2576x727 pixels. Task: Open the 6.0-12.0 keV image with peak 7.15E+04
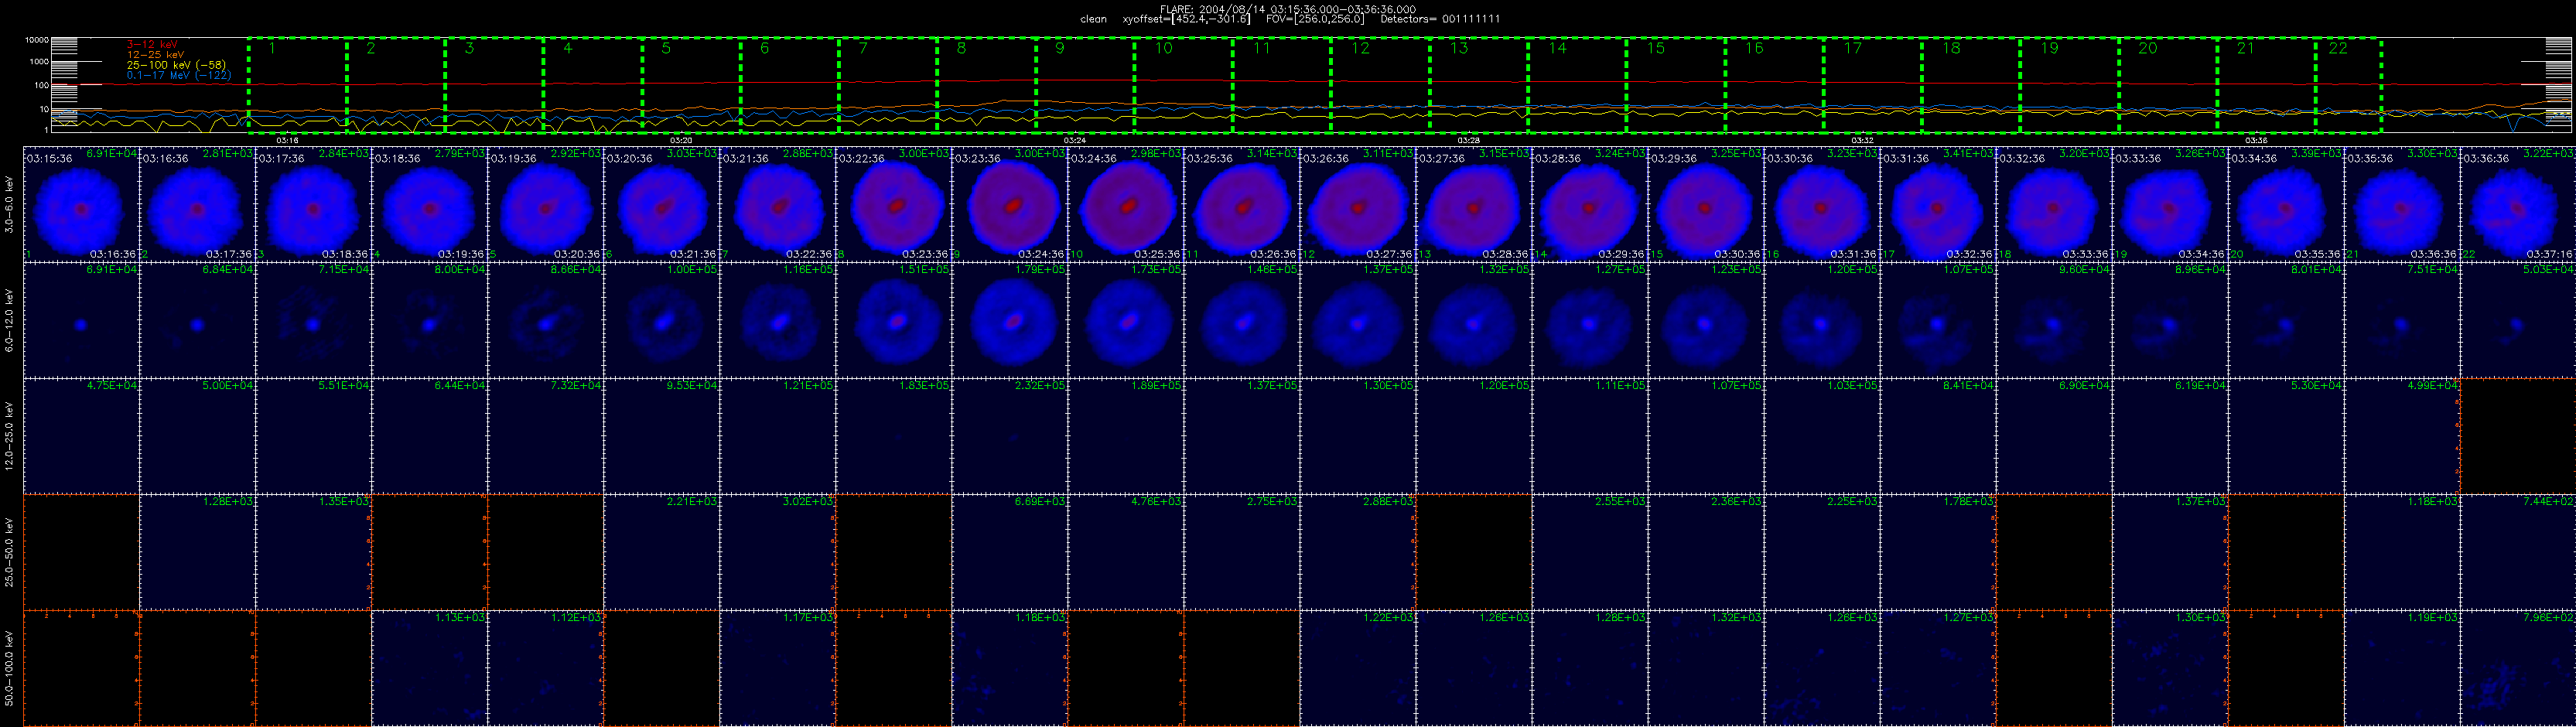coord(314,320)
